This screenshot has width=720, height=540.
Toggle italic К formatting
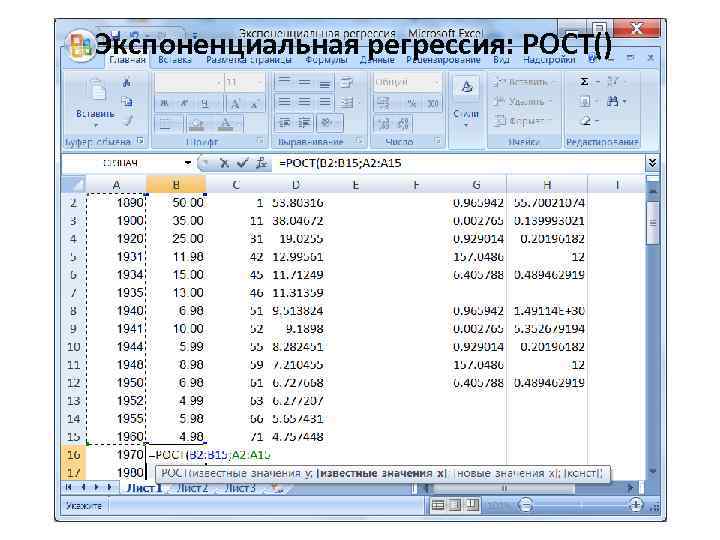coord(184,104)
